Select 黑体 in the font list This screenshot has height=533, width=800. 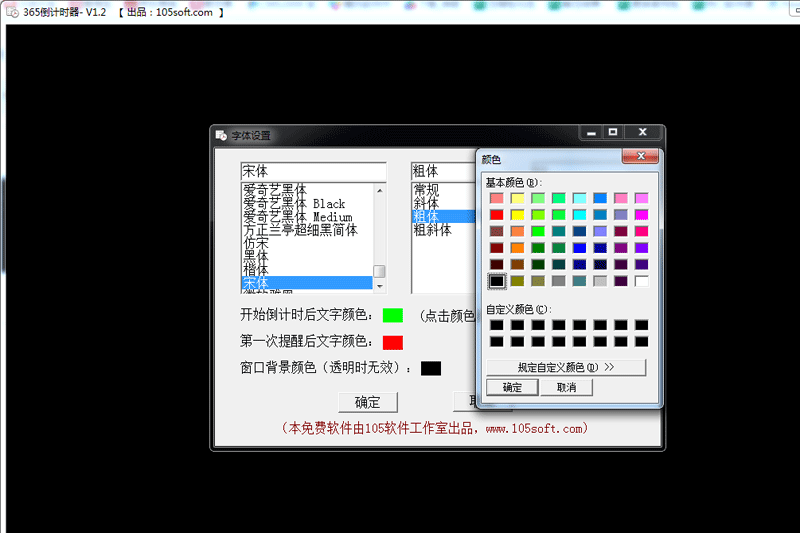[x=256, y=257]
